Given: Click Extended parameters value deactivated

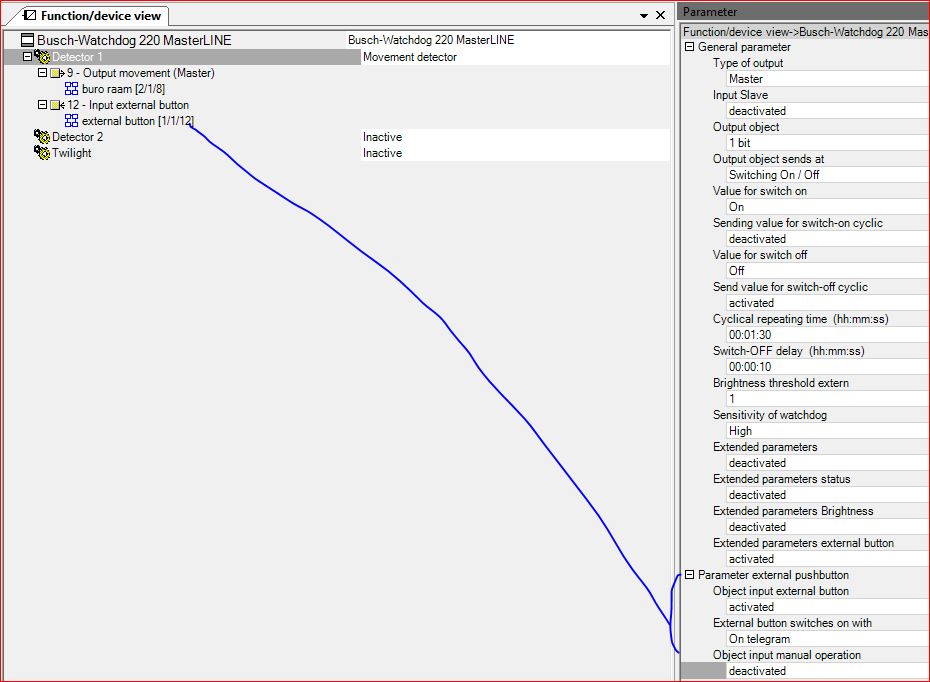Looking at the screenshot, I should (828, 463).
